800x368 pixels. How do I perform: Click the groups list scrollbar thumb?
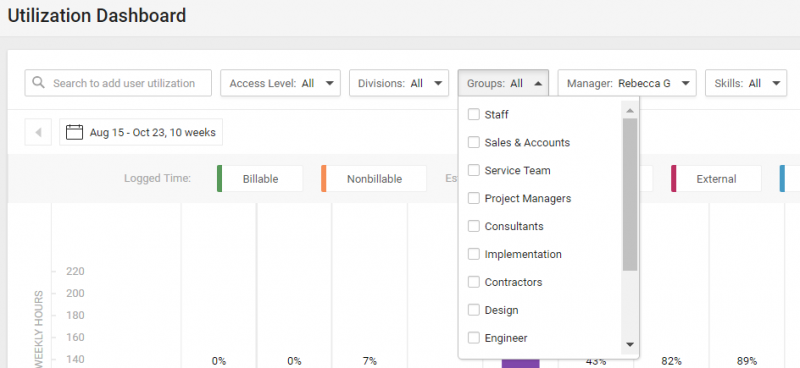pyautogui.click(x=630, y=194)
